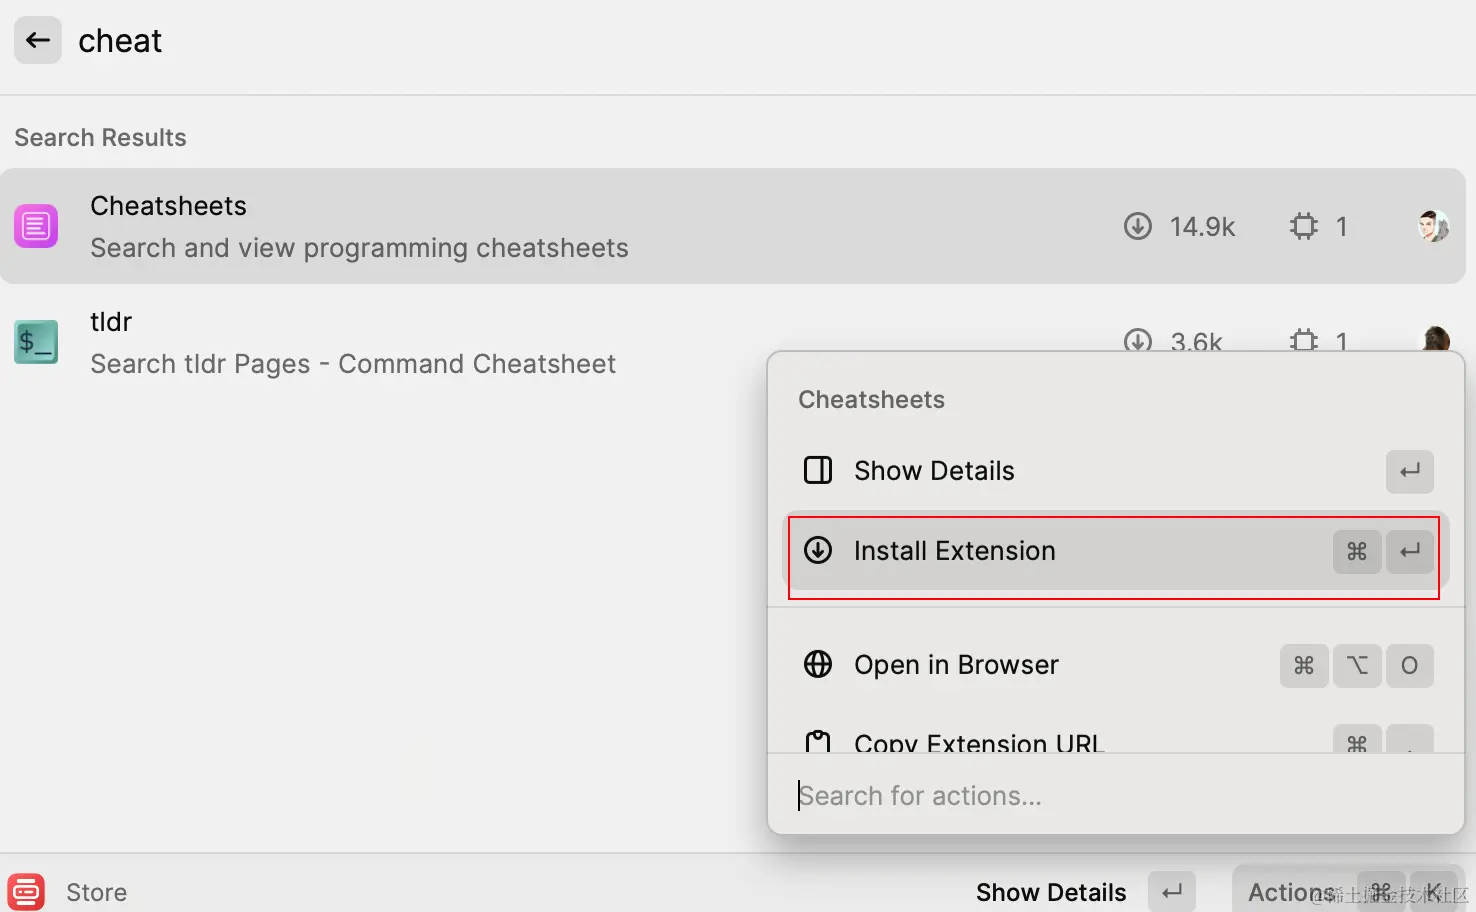Click the back arrow button
The image size is (1476, 912).
click(38, 40)
